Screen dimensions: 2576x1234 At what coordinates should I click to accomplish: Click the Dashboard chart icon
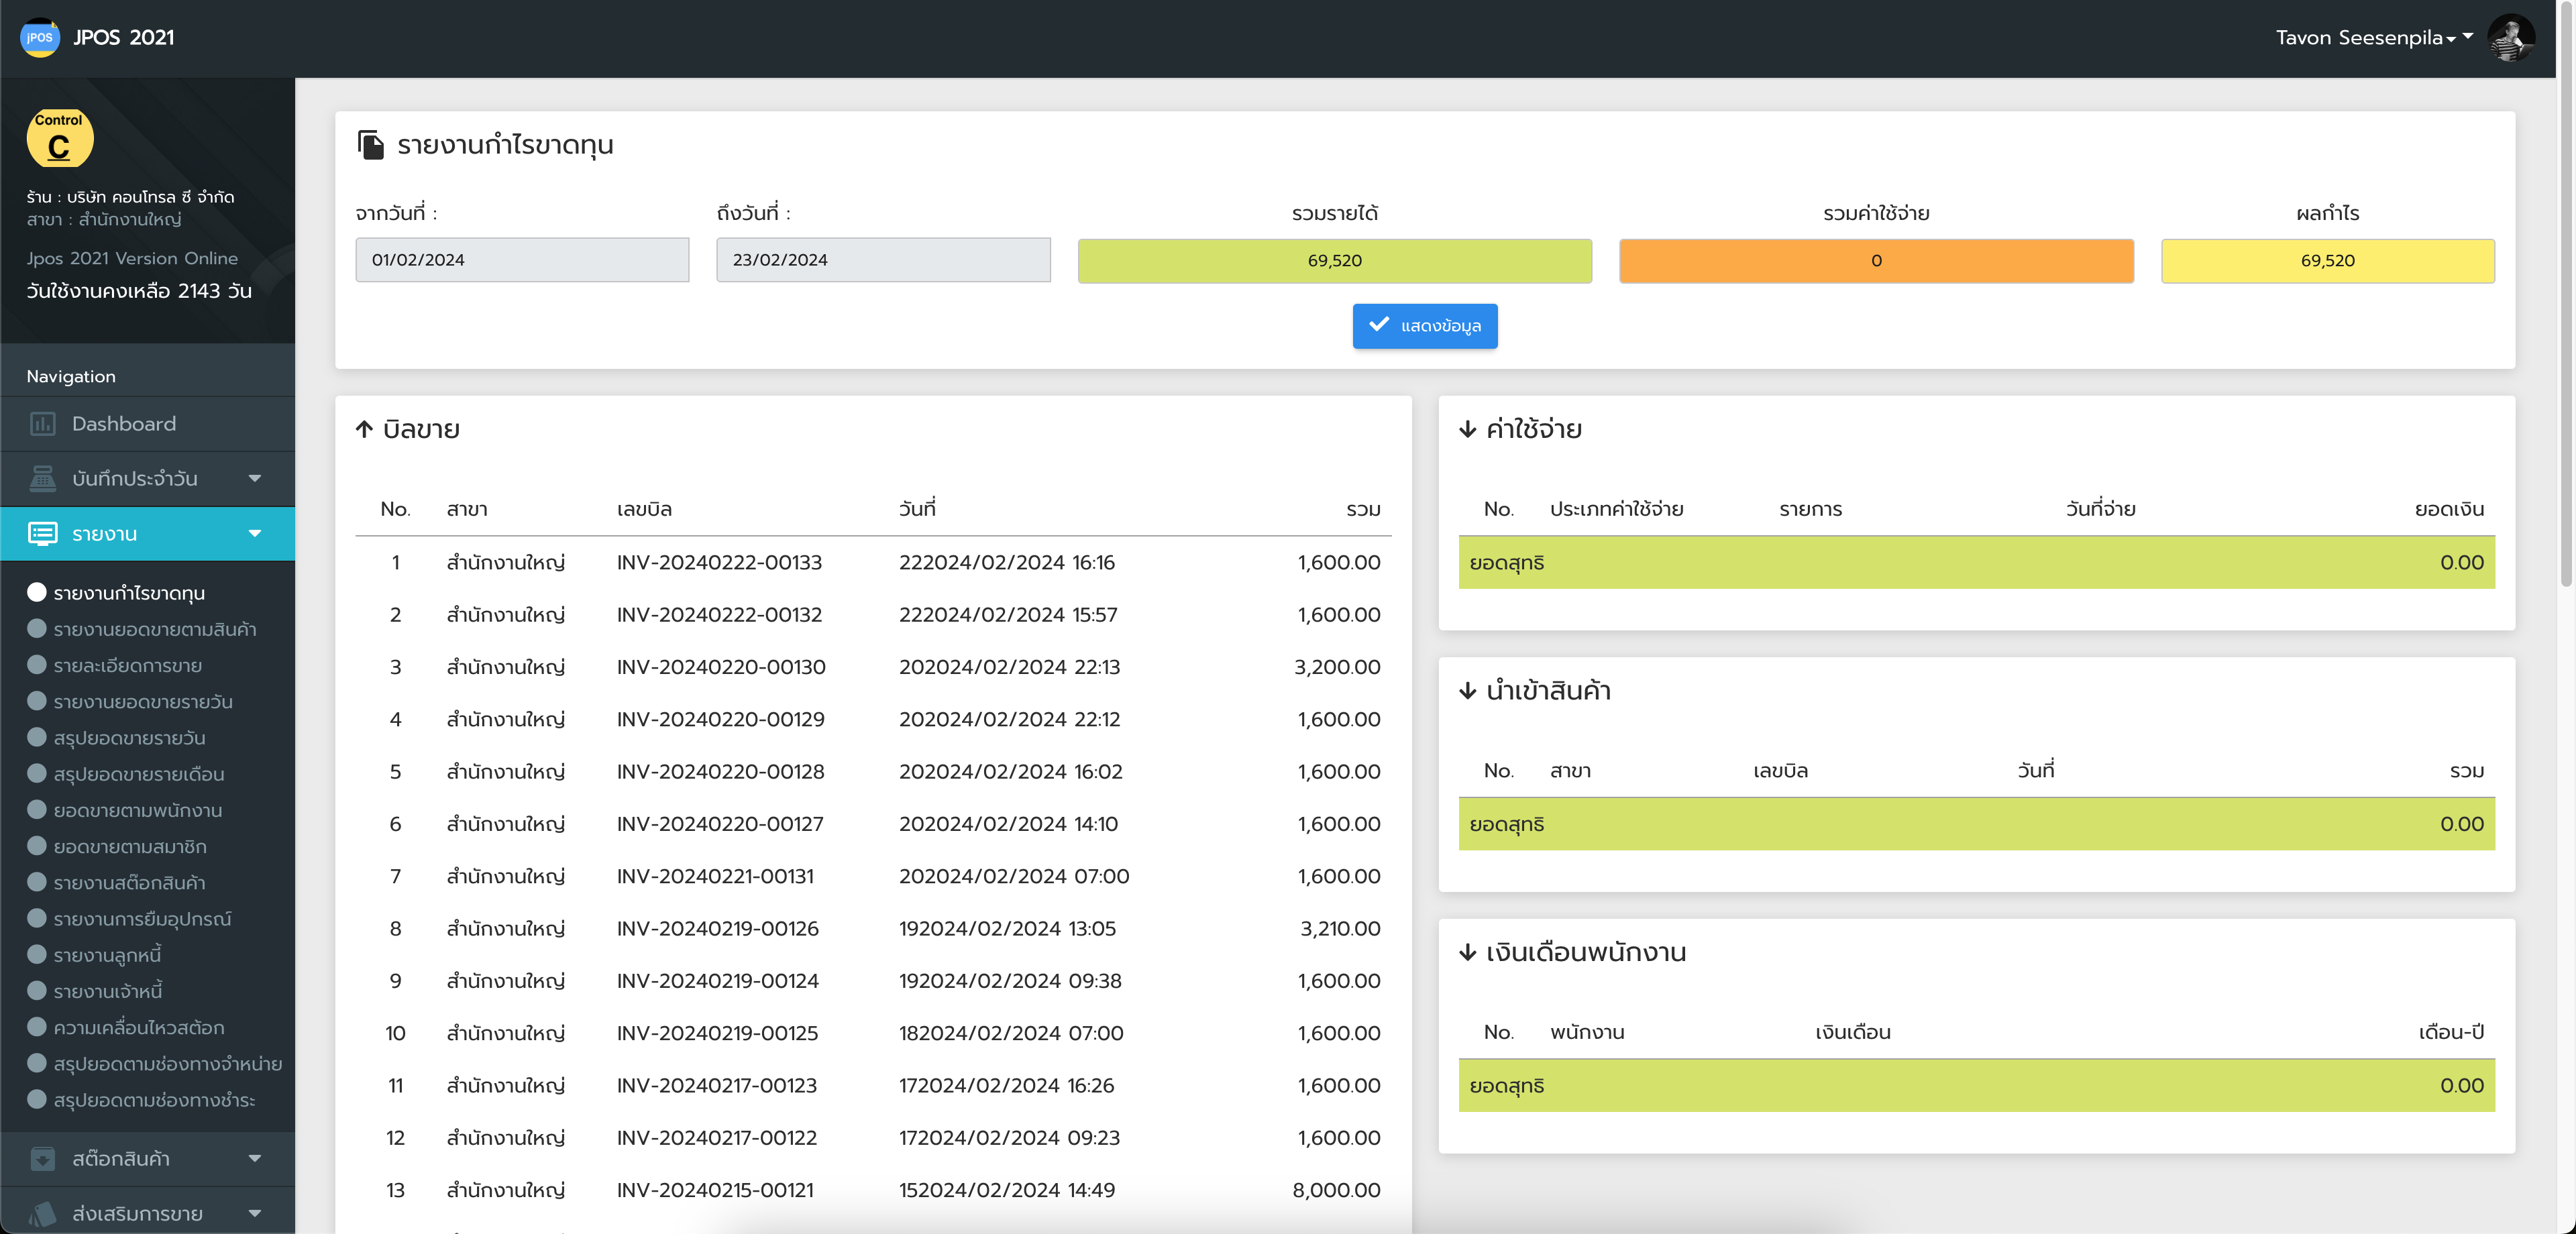(43, 424)
